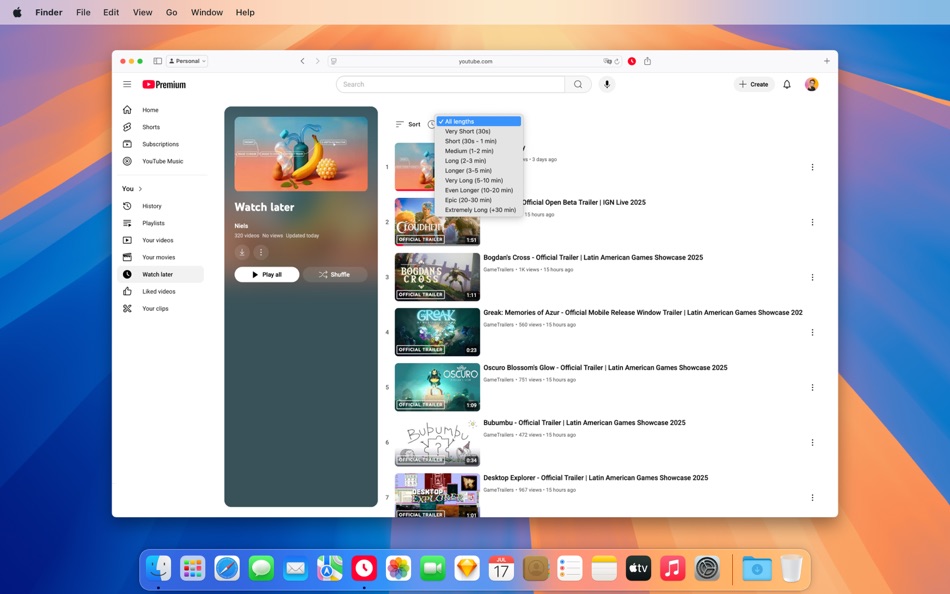Screen dimensions: 950x594
Task: Click the YouTube Premium logo
Action: click(164, 84)
